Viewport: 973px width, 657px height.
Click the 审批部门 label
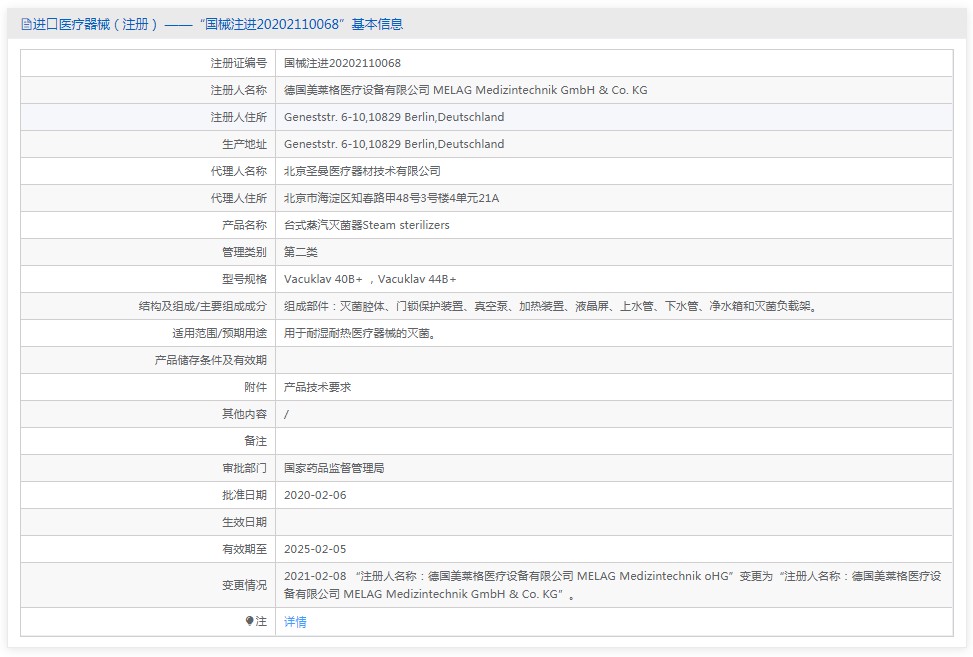(244, 468)
